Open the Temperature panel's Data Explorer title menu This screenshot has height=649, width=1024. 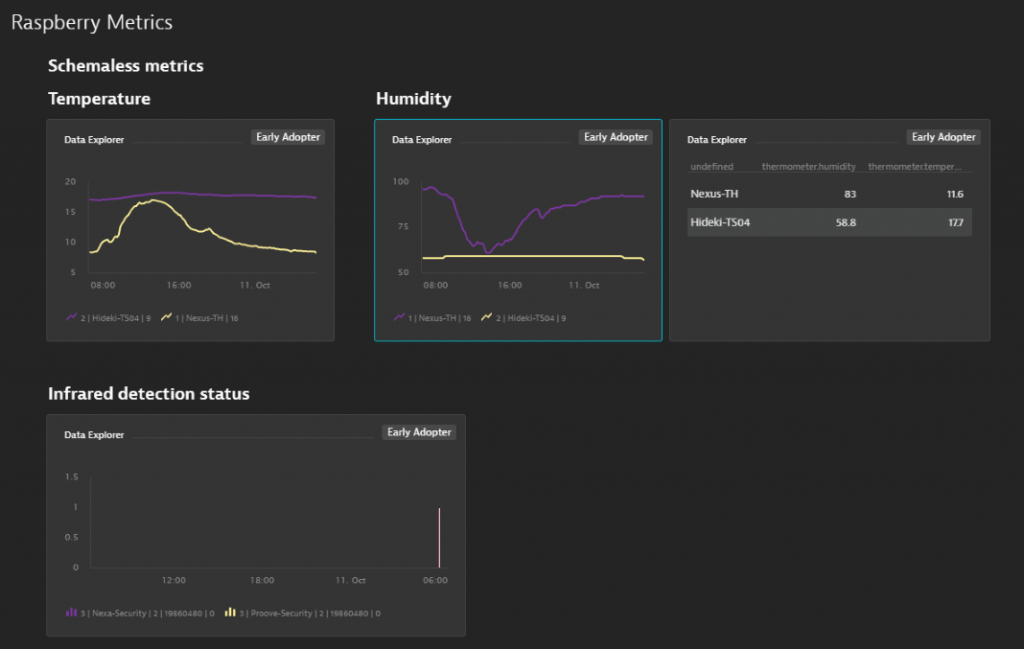tap(93, 140)
